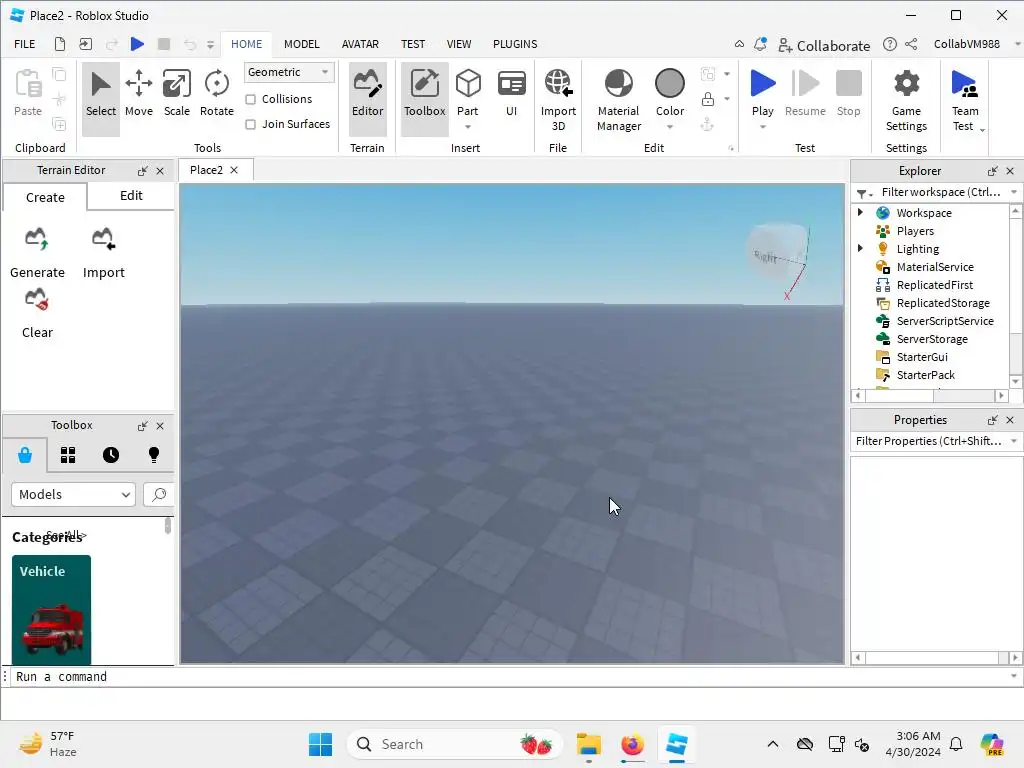Click the share icon
This screenshot has width=1024, height=768.
(912, 44)
